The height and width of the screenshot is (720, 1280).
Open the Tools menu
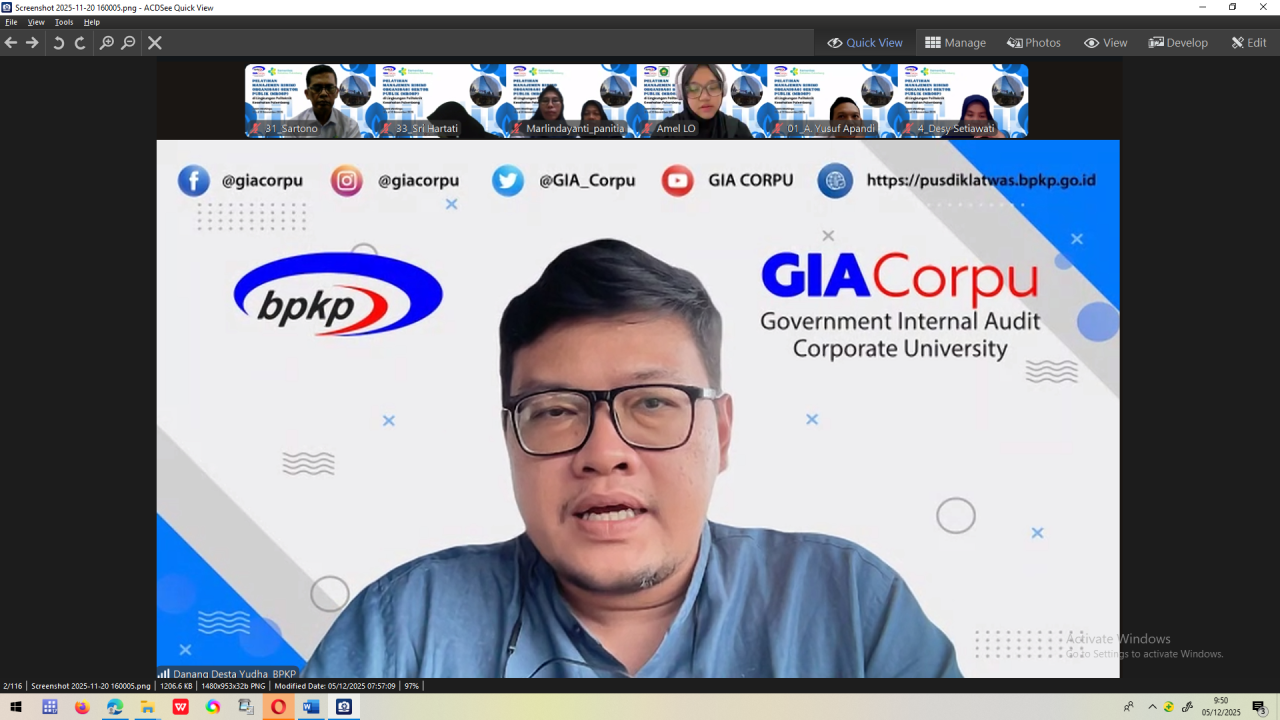[64, 22]
